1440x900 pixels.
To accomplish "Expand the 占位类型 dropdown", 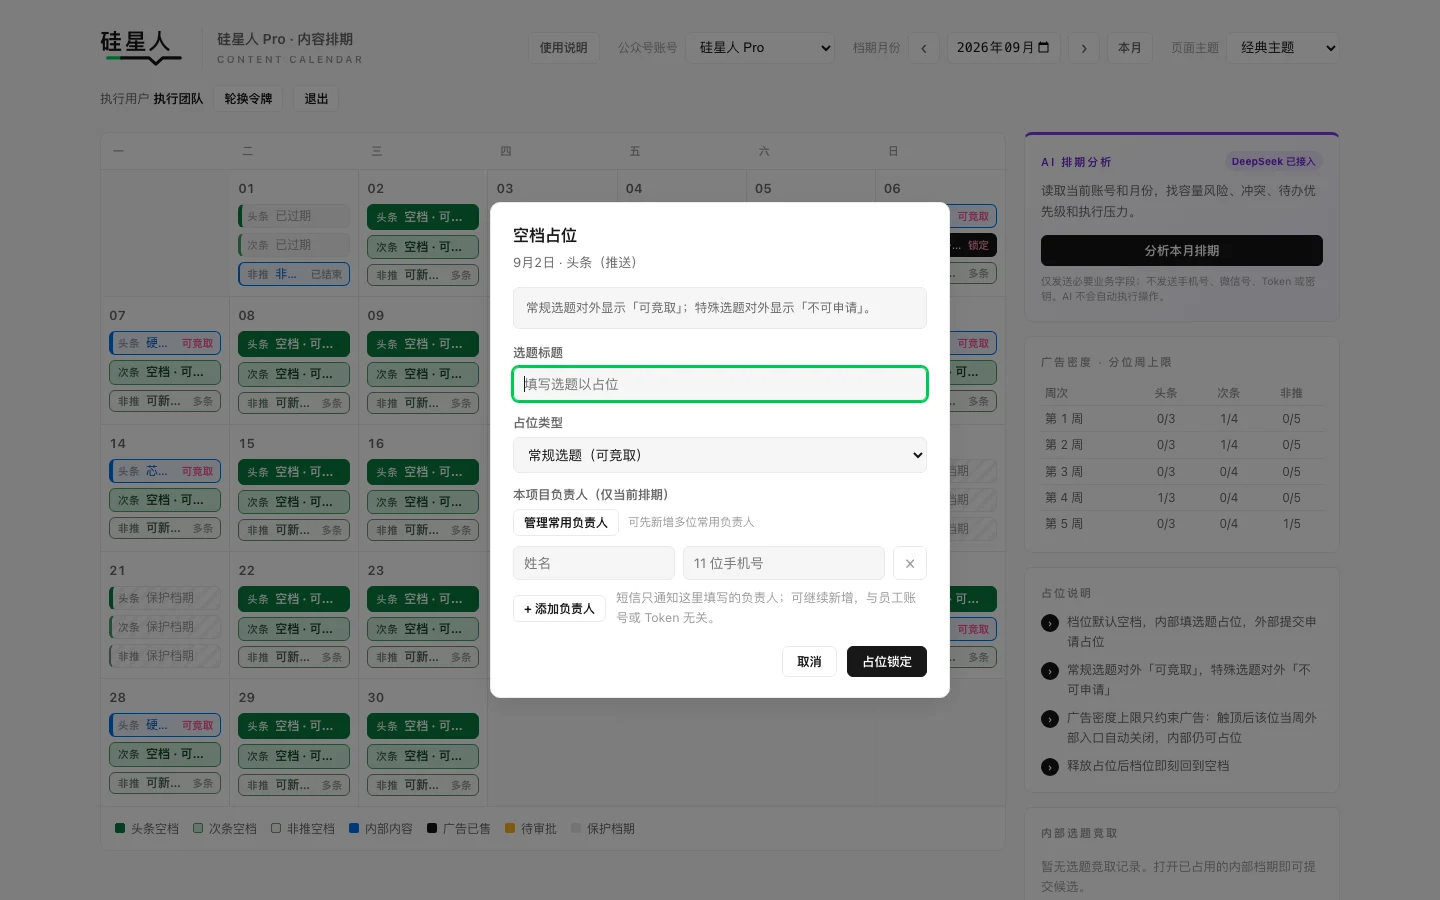I will [720, 455].
